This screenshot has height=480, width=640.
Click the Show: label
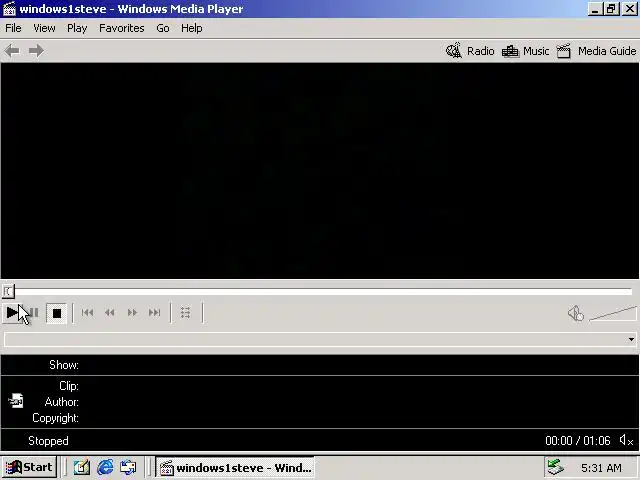[x=64, y=365]
